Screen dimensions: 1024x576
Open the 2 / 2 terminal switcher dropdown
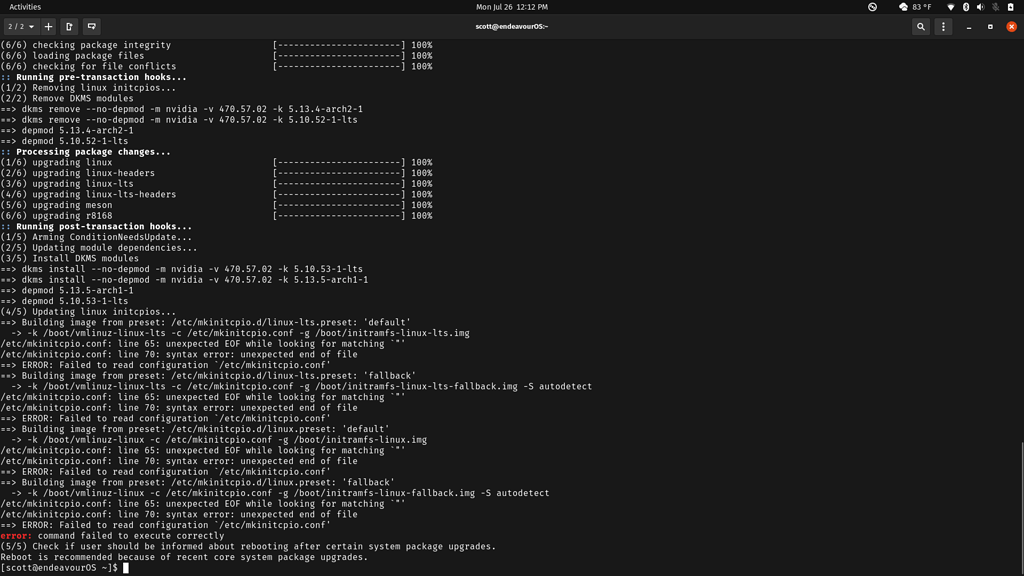coord(21,27)
